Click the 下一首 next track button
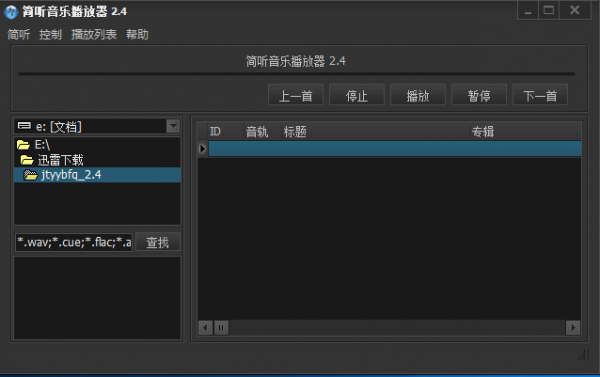The width and height of the screenshot is (600, 377). (540, 95)
